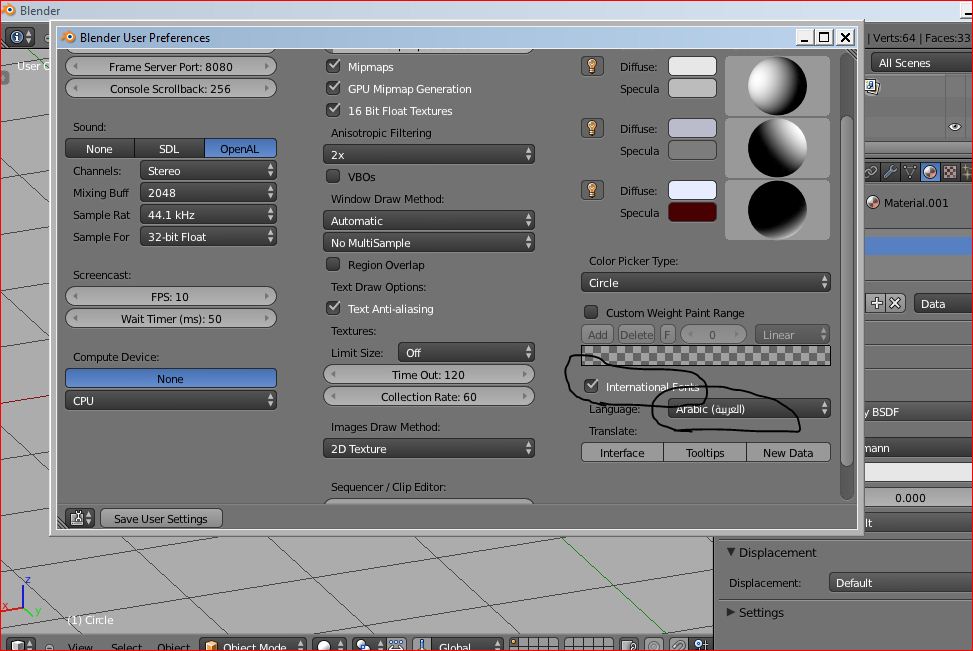Open the Material properties tab icon

coord(931,173)
